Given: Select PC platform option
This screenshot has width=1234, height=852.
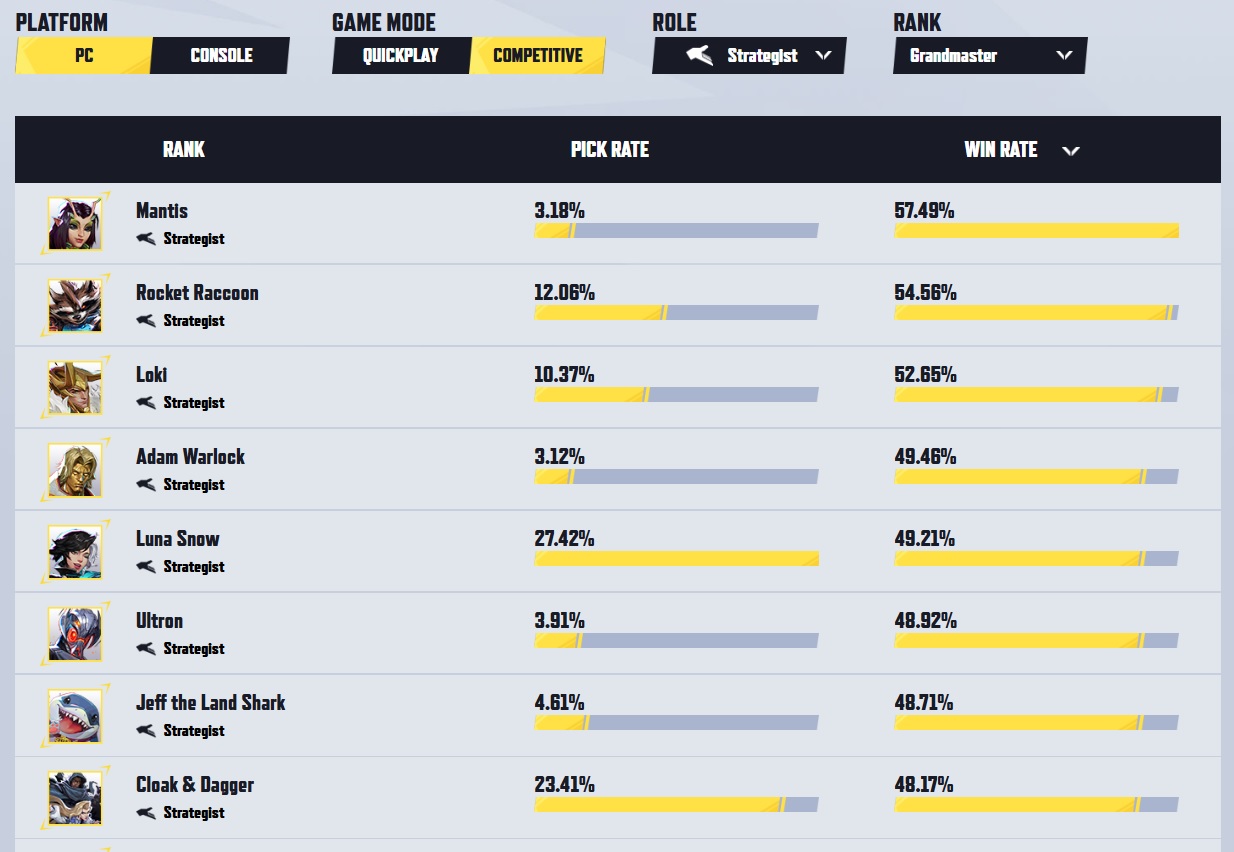Looking at the screenshot, I should 84,56.
